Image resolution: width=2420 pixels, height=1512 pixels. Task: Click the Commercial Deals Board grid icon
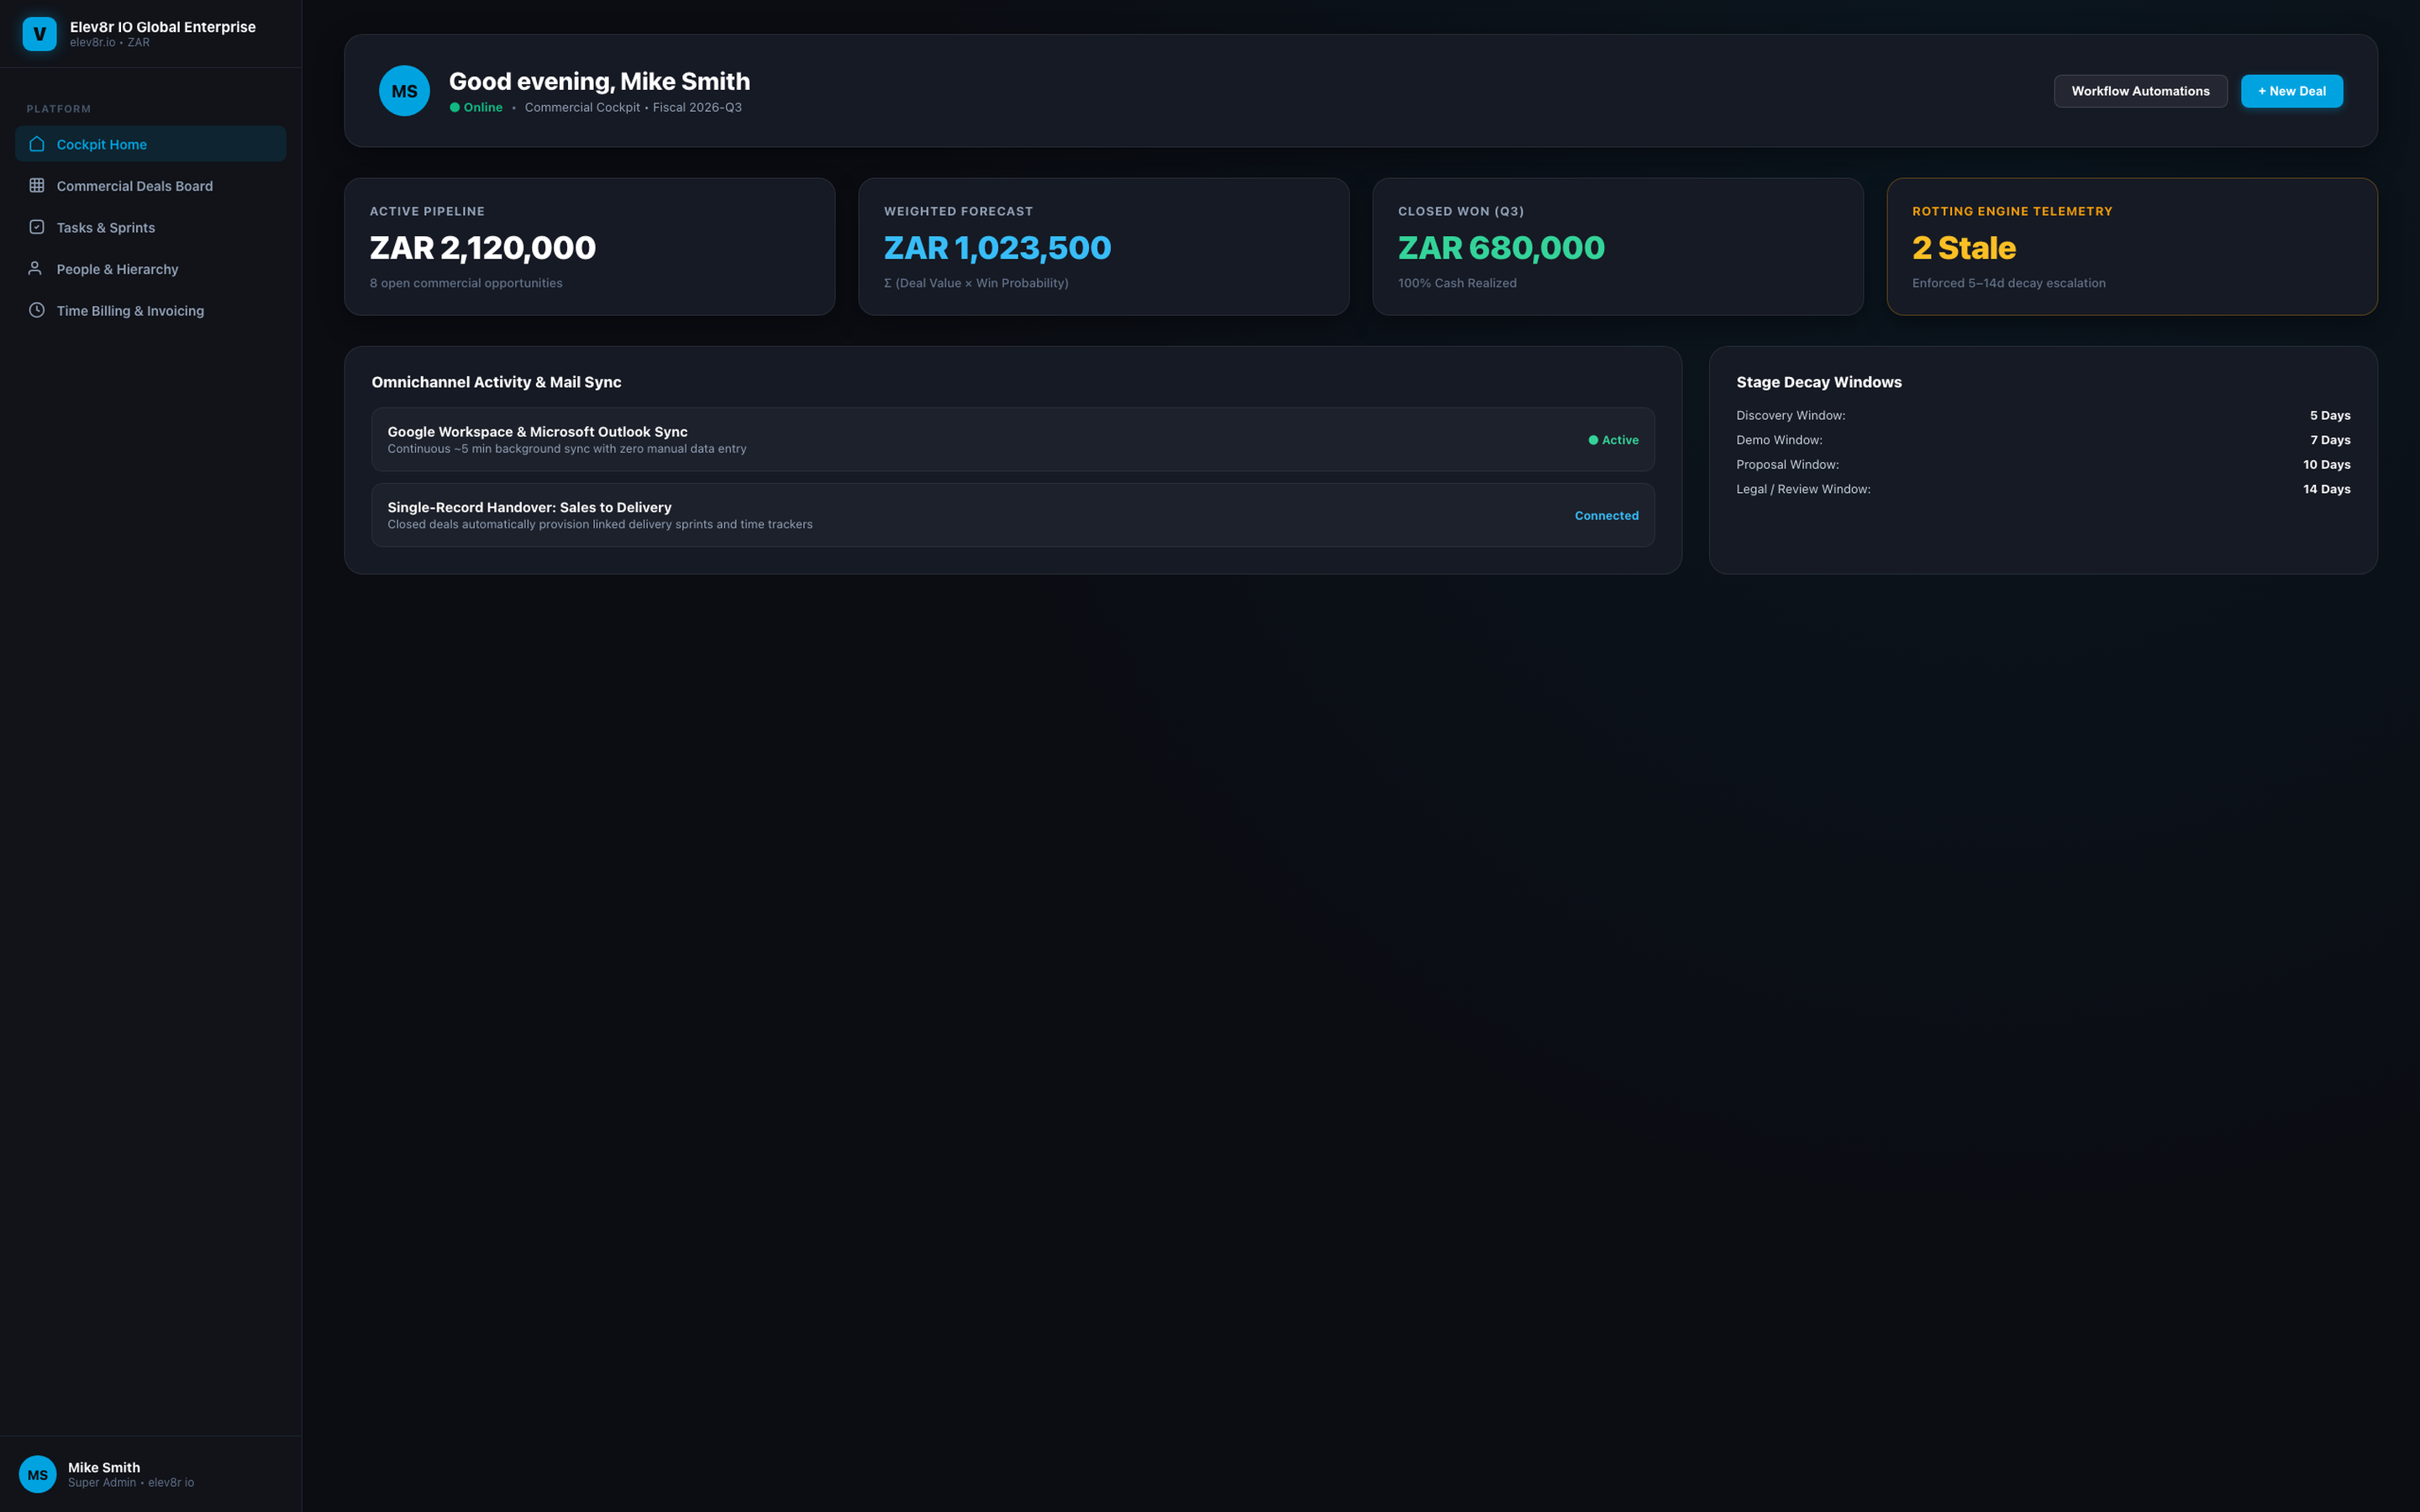[37, 185]
